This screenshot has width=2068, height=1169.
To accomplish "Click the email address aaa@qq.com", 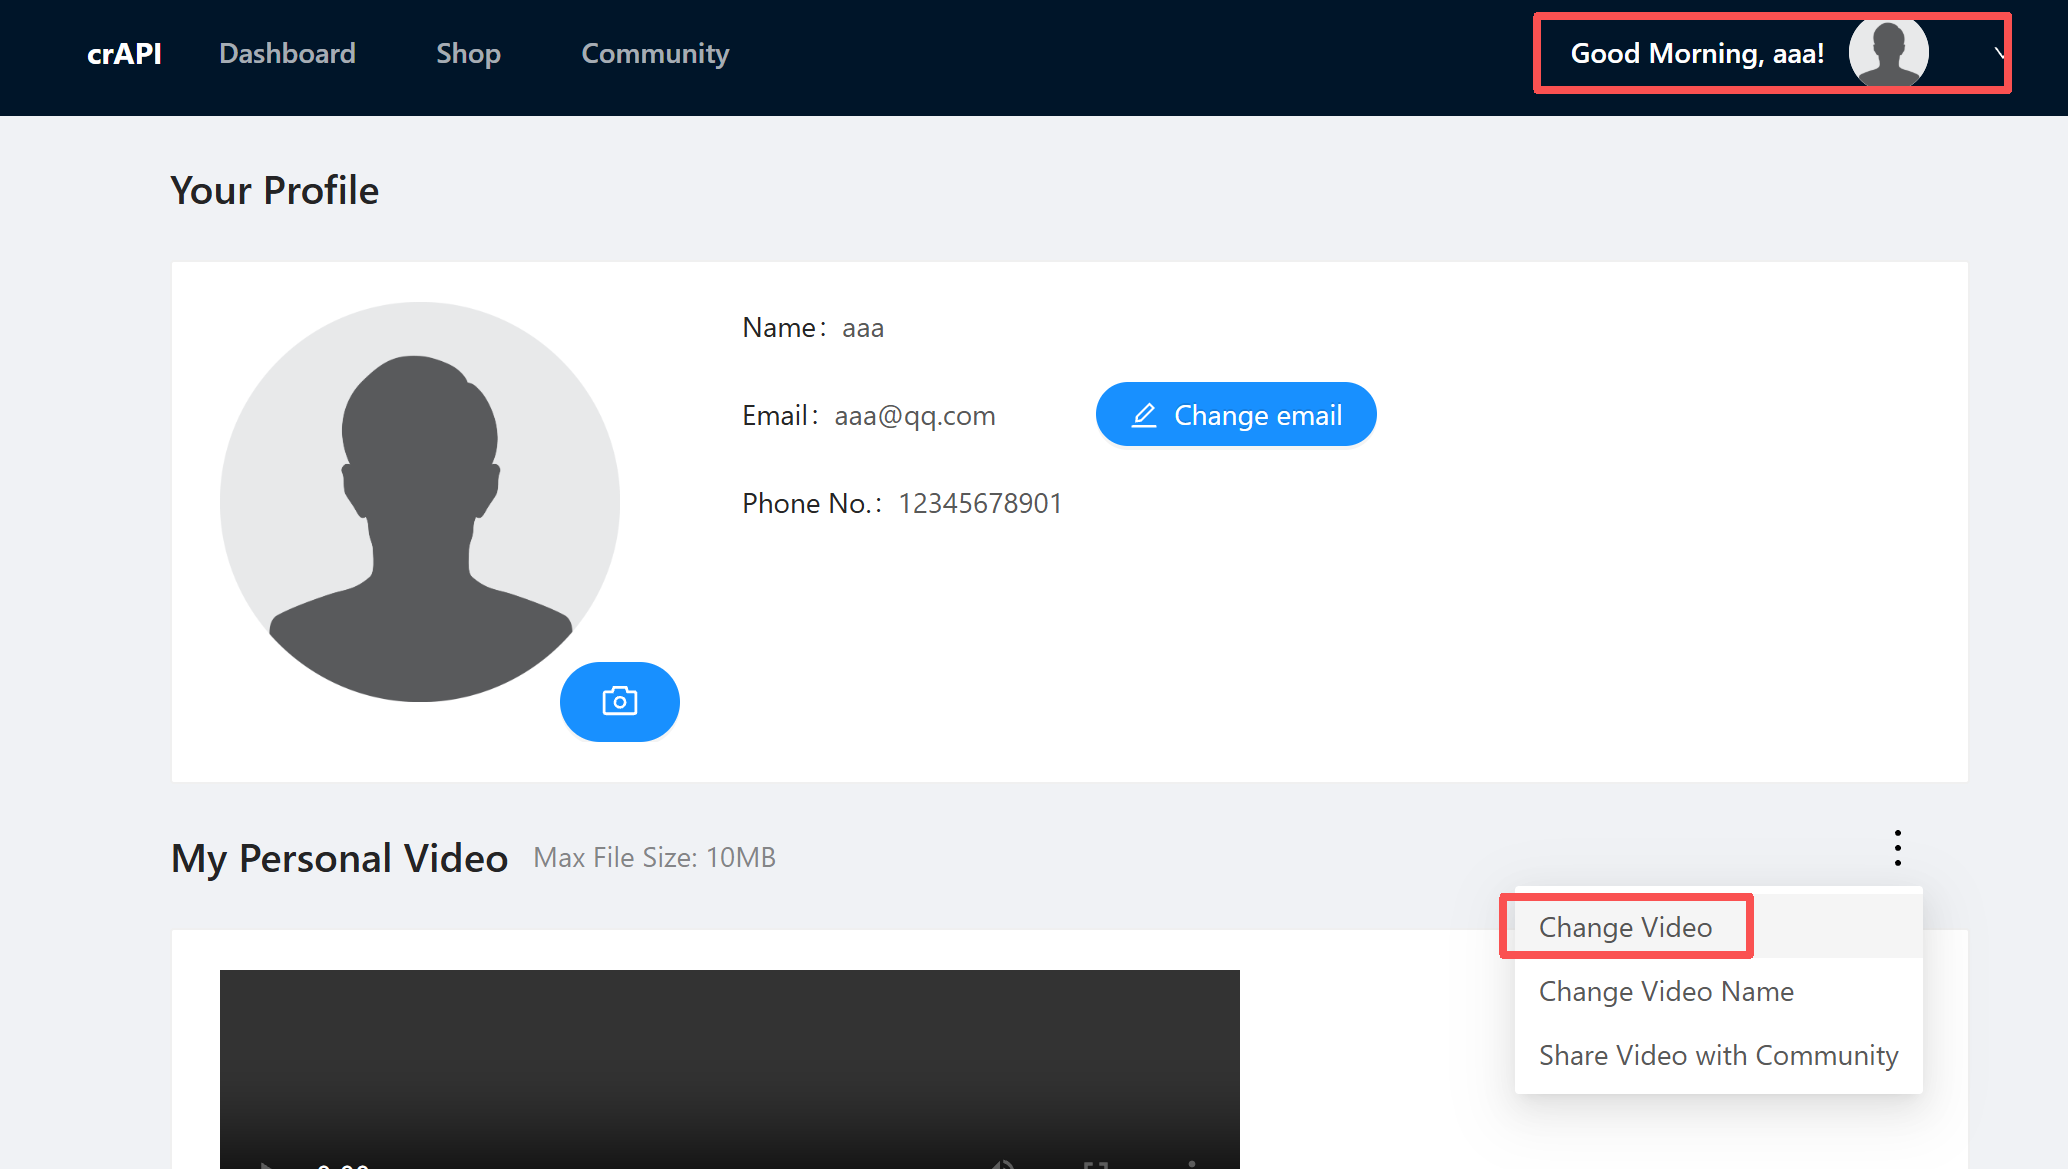I will click(x=915, y=415).
